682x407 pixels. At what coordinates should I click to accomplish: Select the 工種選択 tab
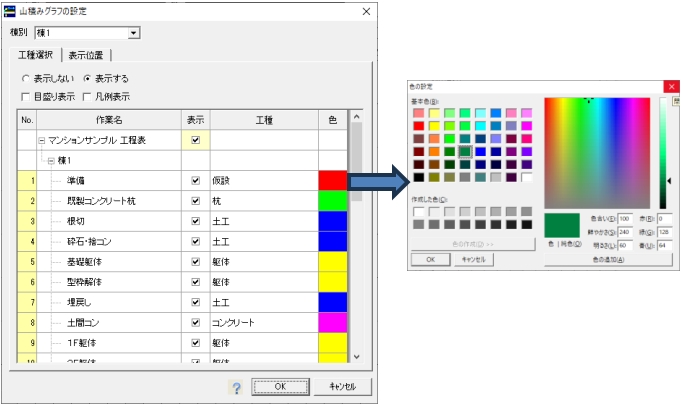click(33, 55)
